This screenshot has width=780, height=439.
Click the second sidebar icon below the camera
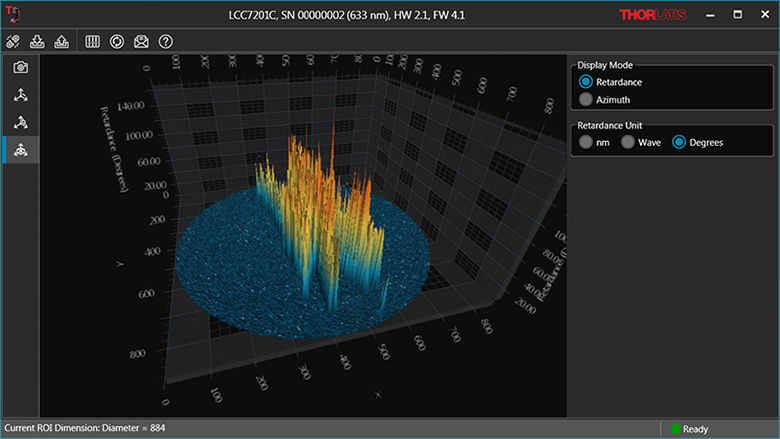(x=20, y=95)
